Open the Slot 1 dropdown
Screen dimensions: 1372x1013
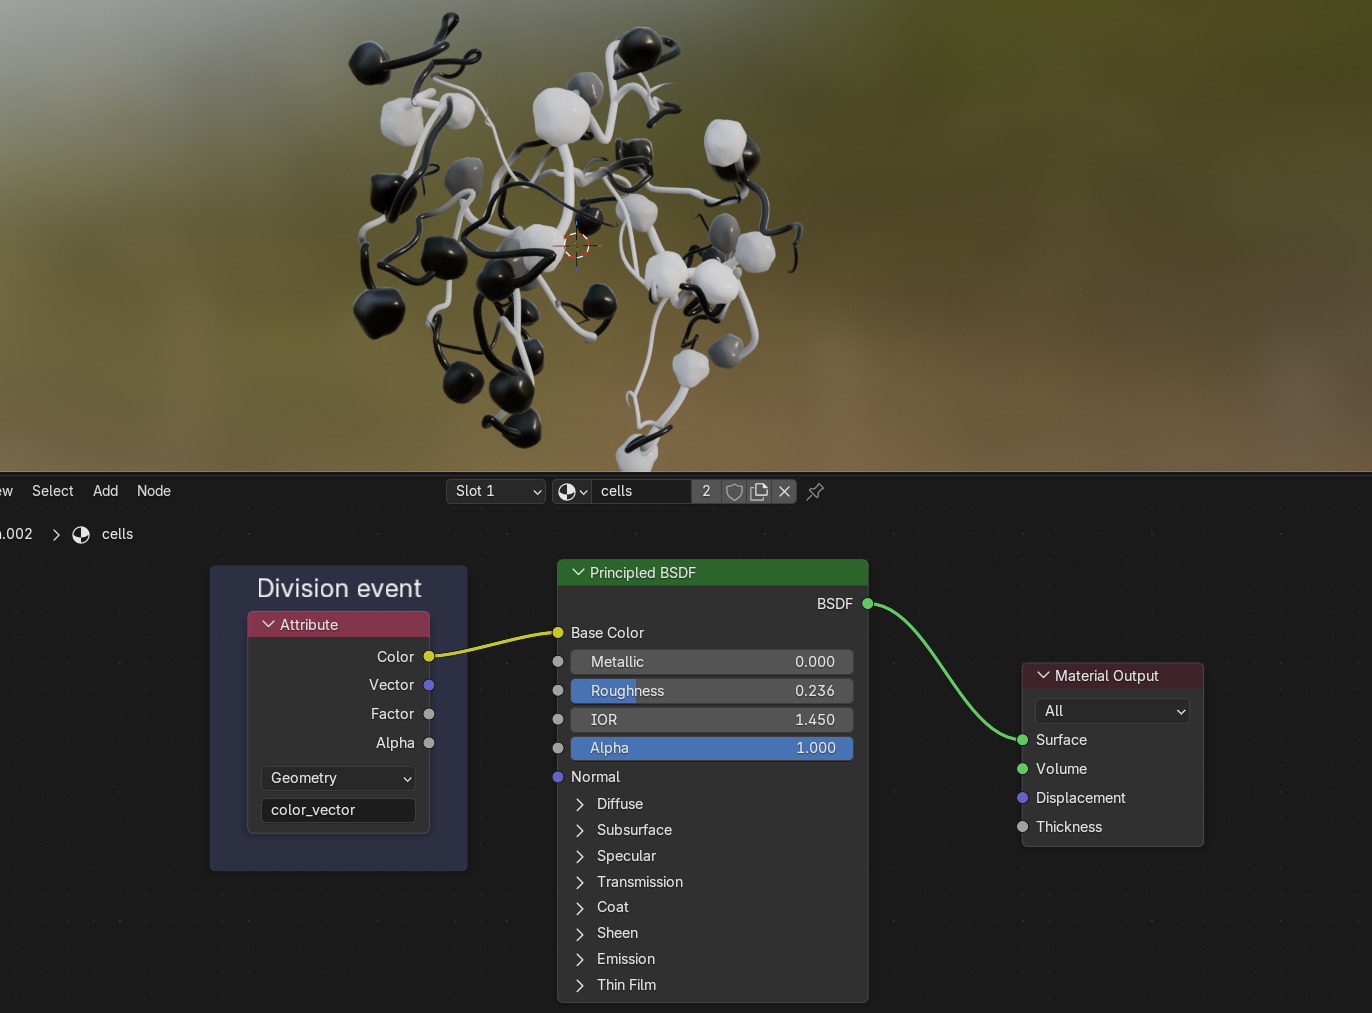pyautogui.click(x=496, y=491)
